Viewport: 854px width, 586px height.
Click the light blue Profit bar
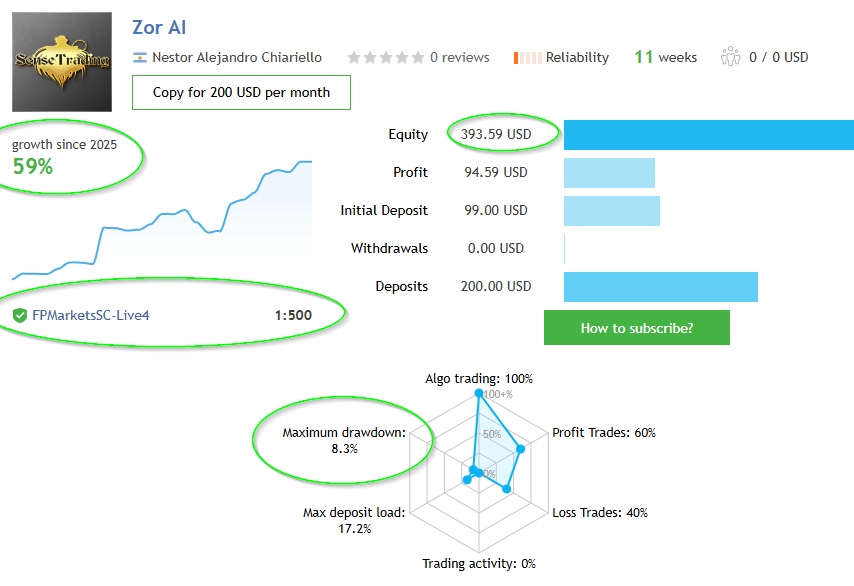click(609, 172)
